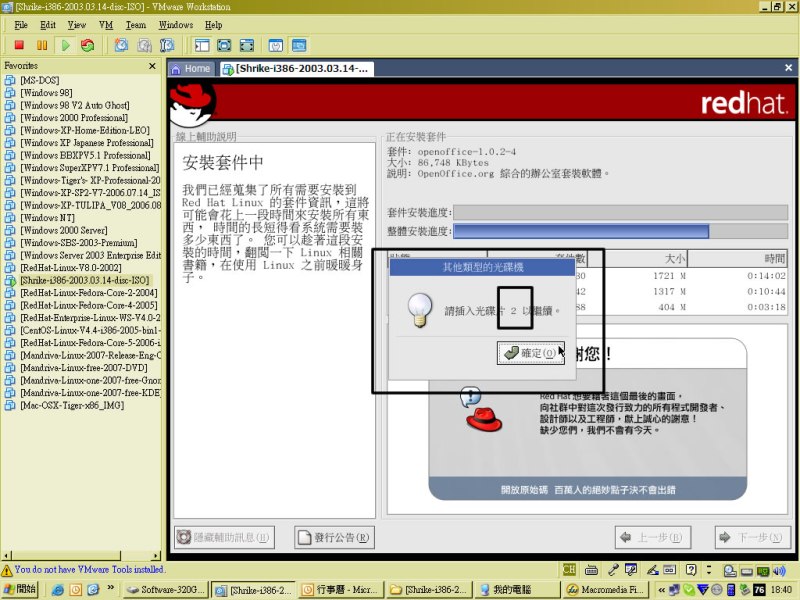Confirm disc prompt with 確定(O) button

(531, 353)
